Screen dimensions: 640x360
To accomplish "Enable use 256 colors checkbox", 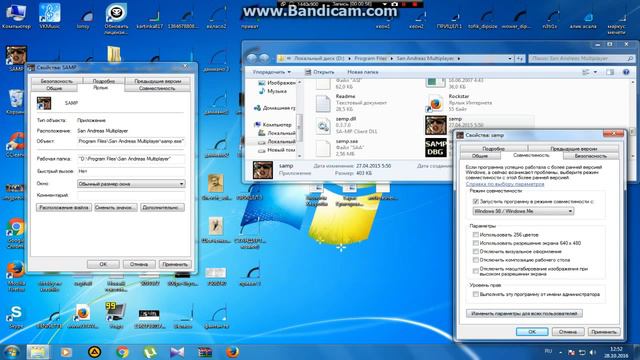I will tap(476, 235).
